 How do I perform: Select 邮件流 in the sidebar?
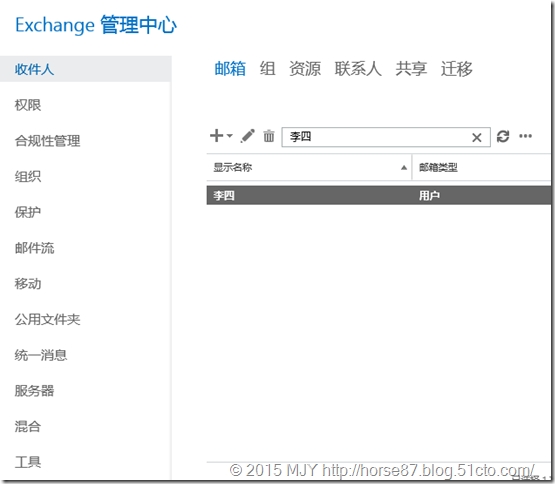point(34,248)
